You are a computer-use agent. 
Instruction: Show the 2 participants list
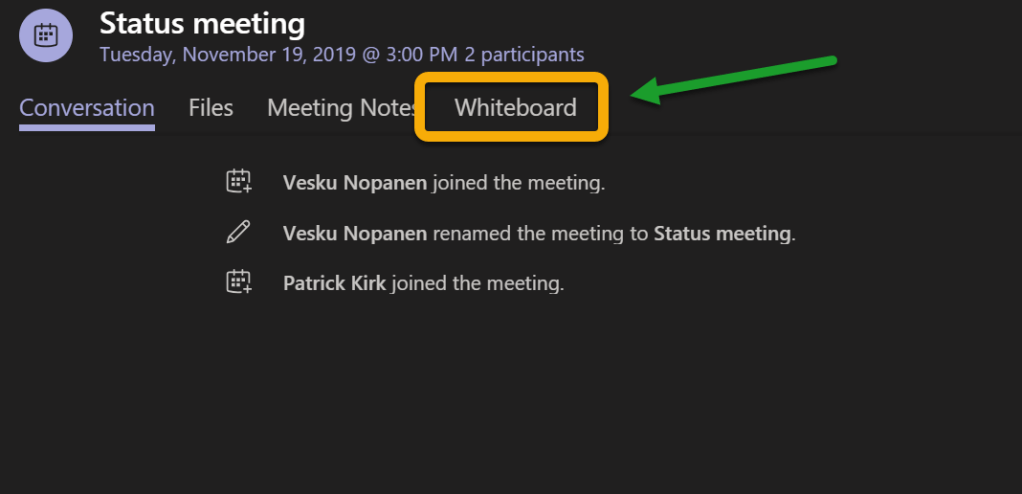524,54
